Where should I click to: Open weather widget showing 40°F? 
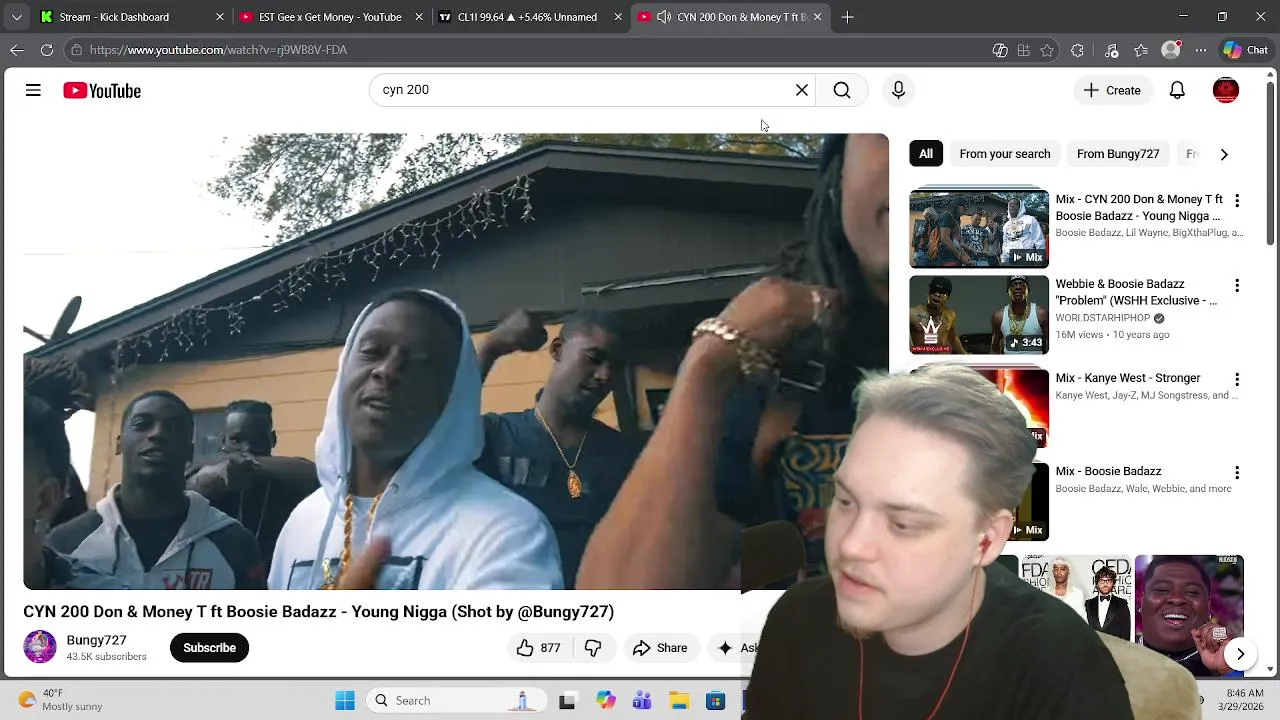click(x=62, y=700)
